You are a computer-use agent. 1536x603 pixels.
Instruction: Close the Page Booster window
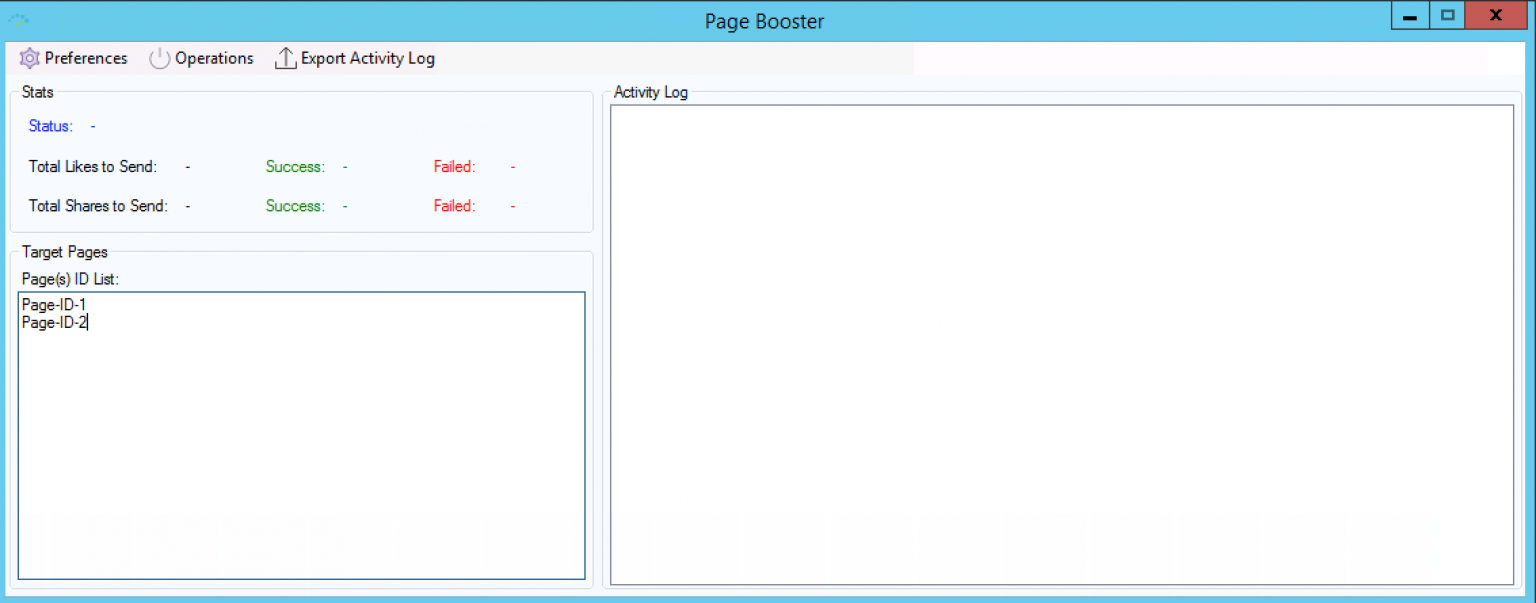click(1497, 16)
